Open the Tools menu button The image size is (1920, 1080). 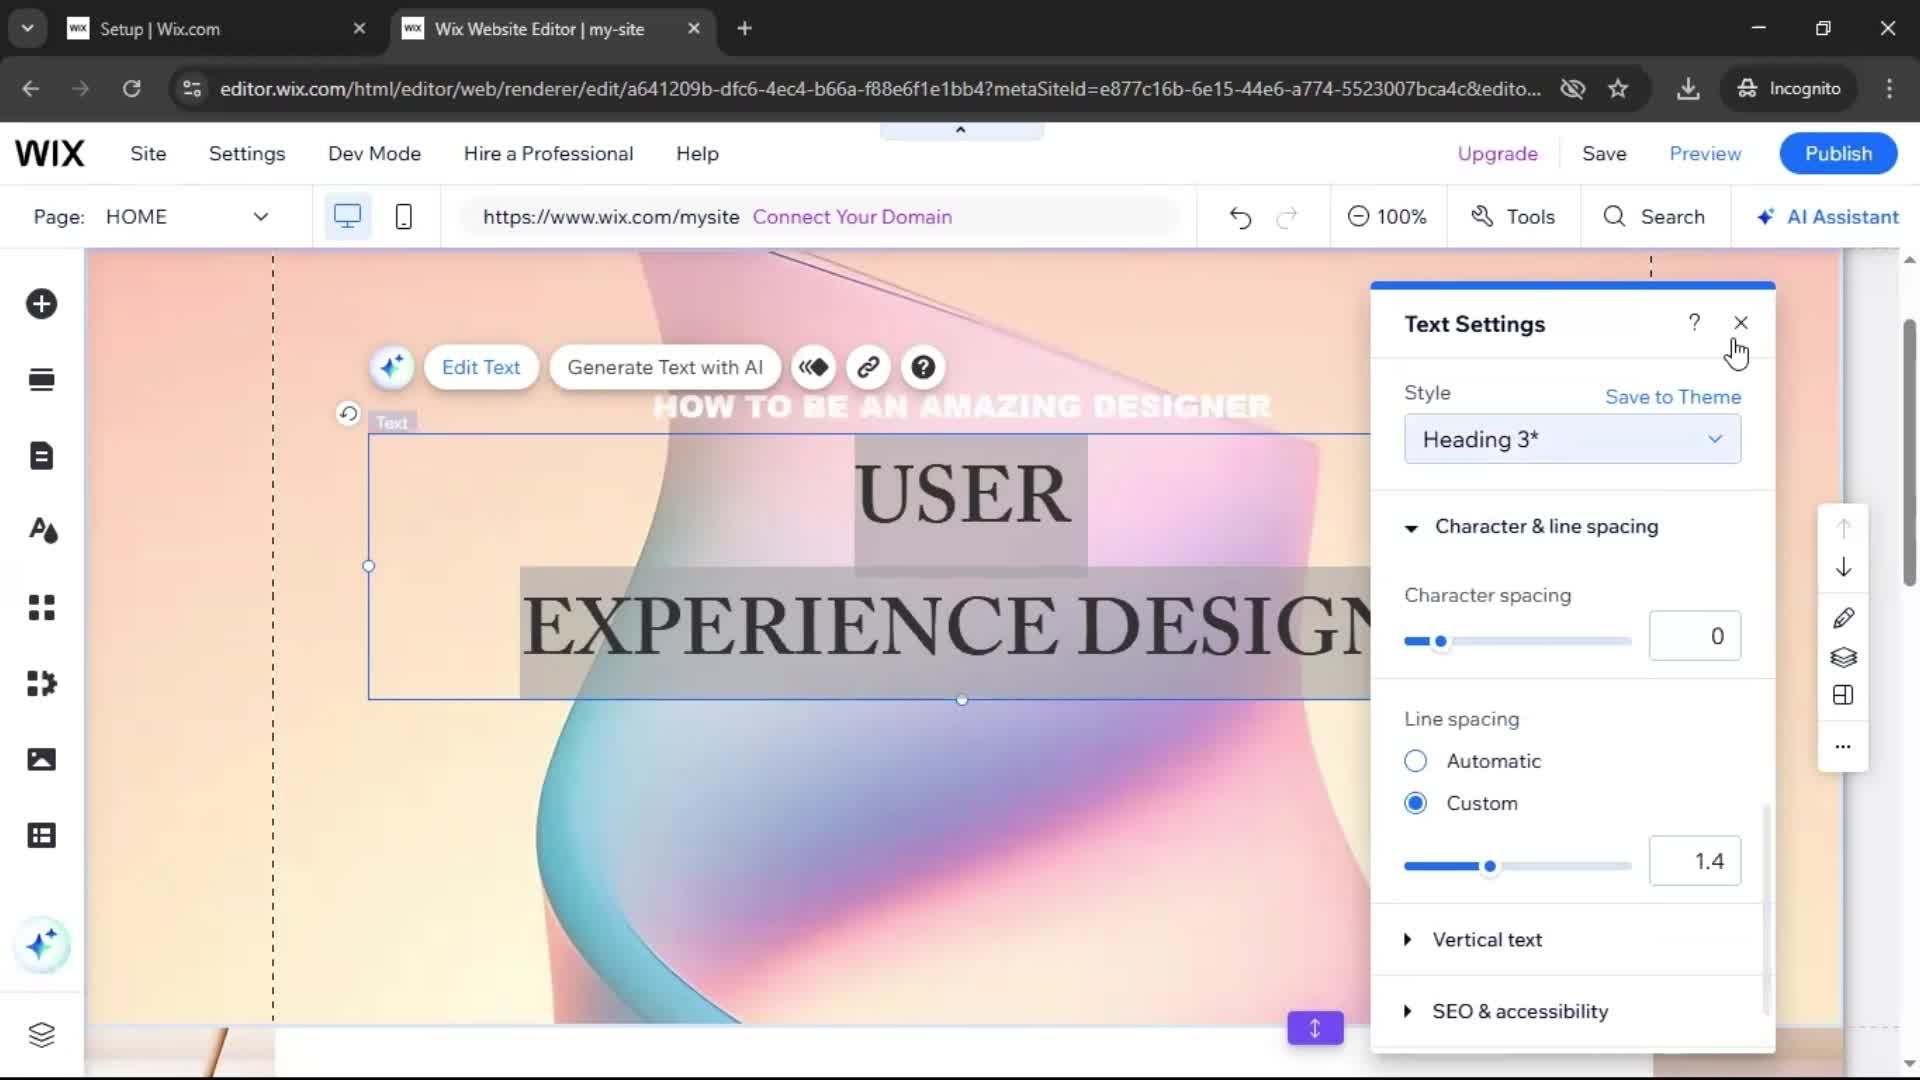click(1513, 217)
